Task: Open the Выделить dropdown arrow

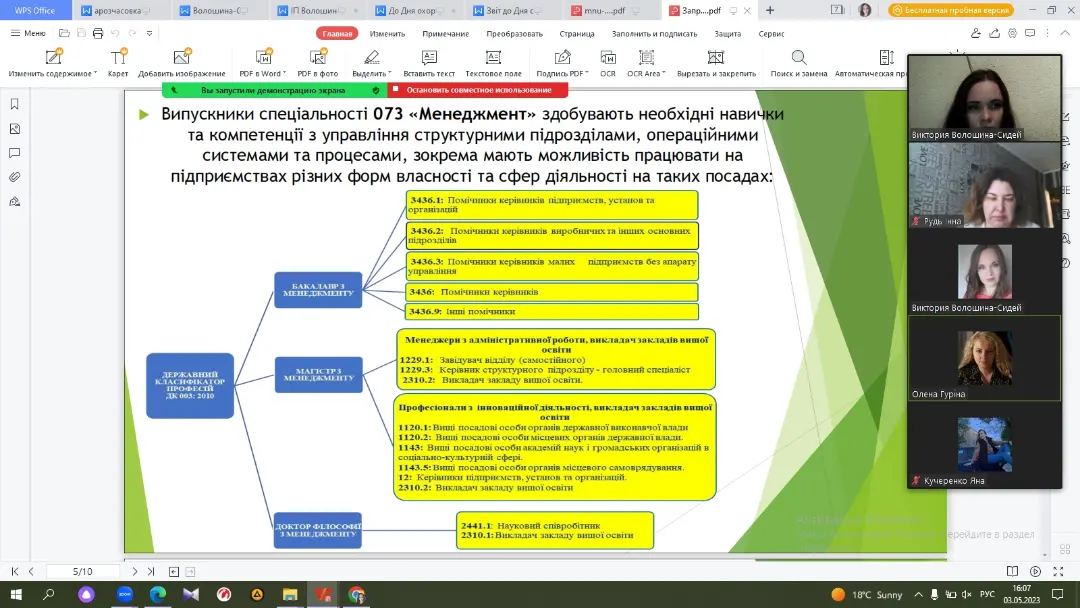Action: [389, 74]
